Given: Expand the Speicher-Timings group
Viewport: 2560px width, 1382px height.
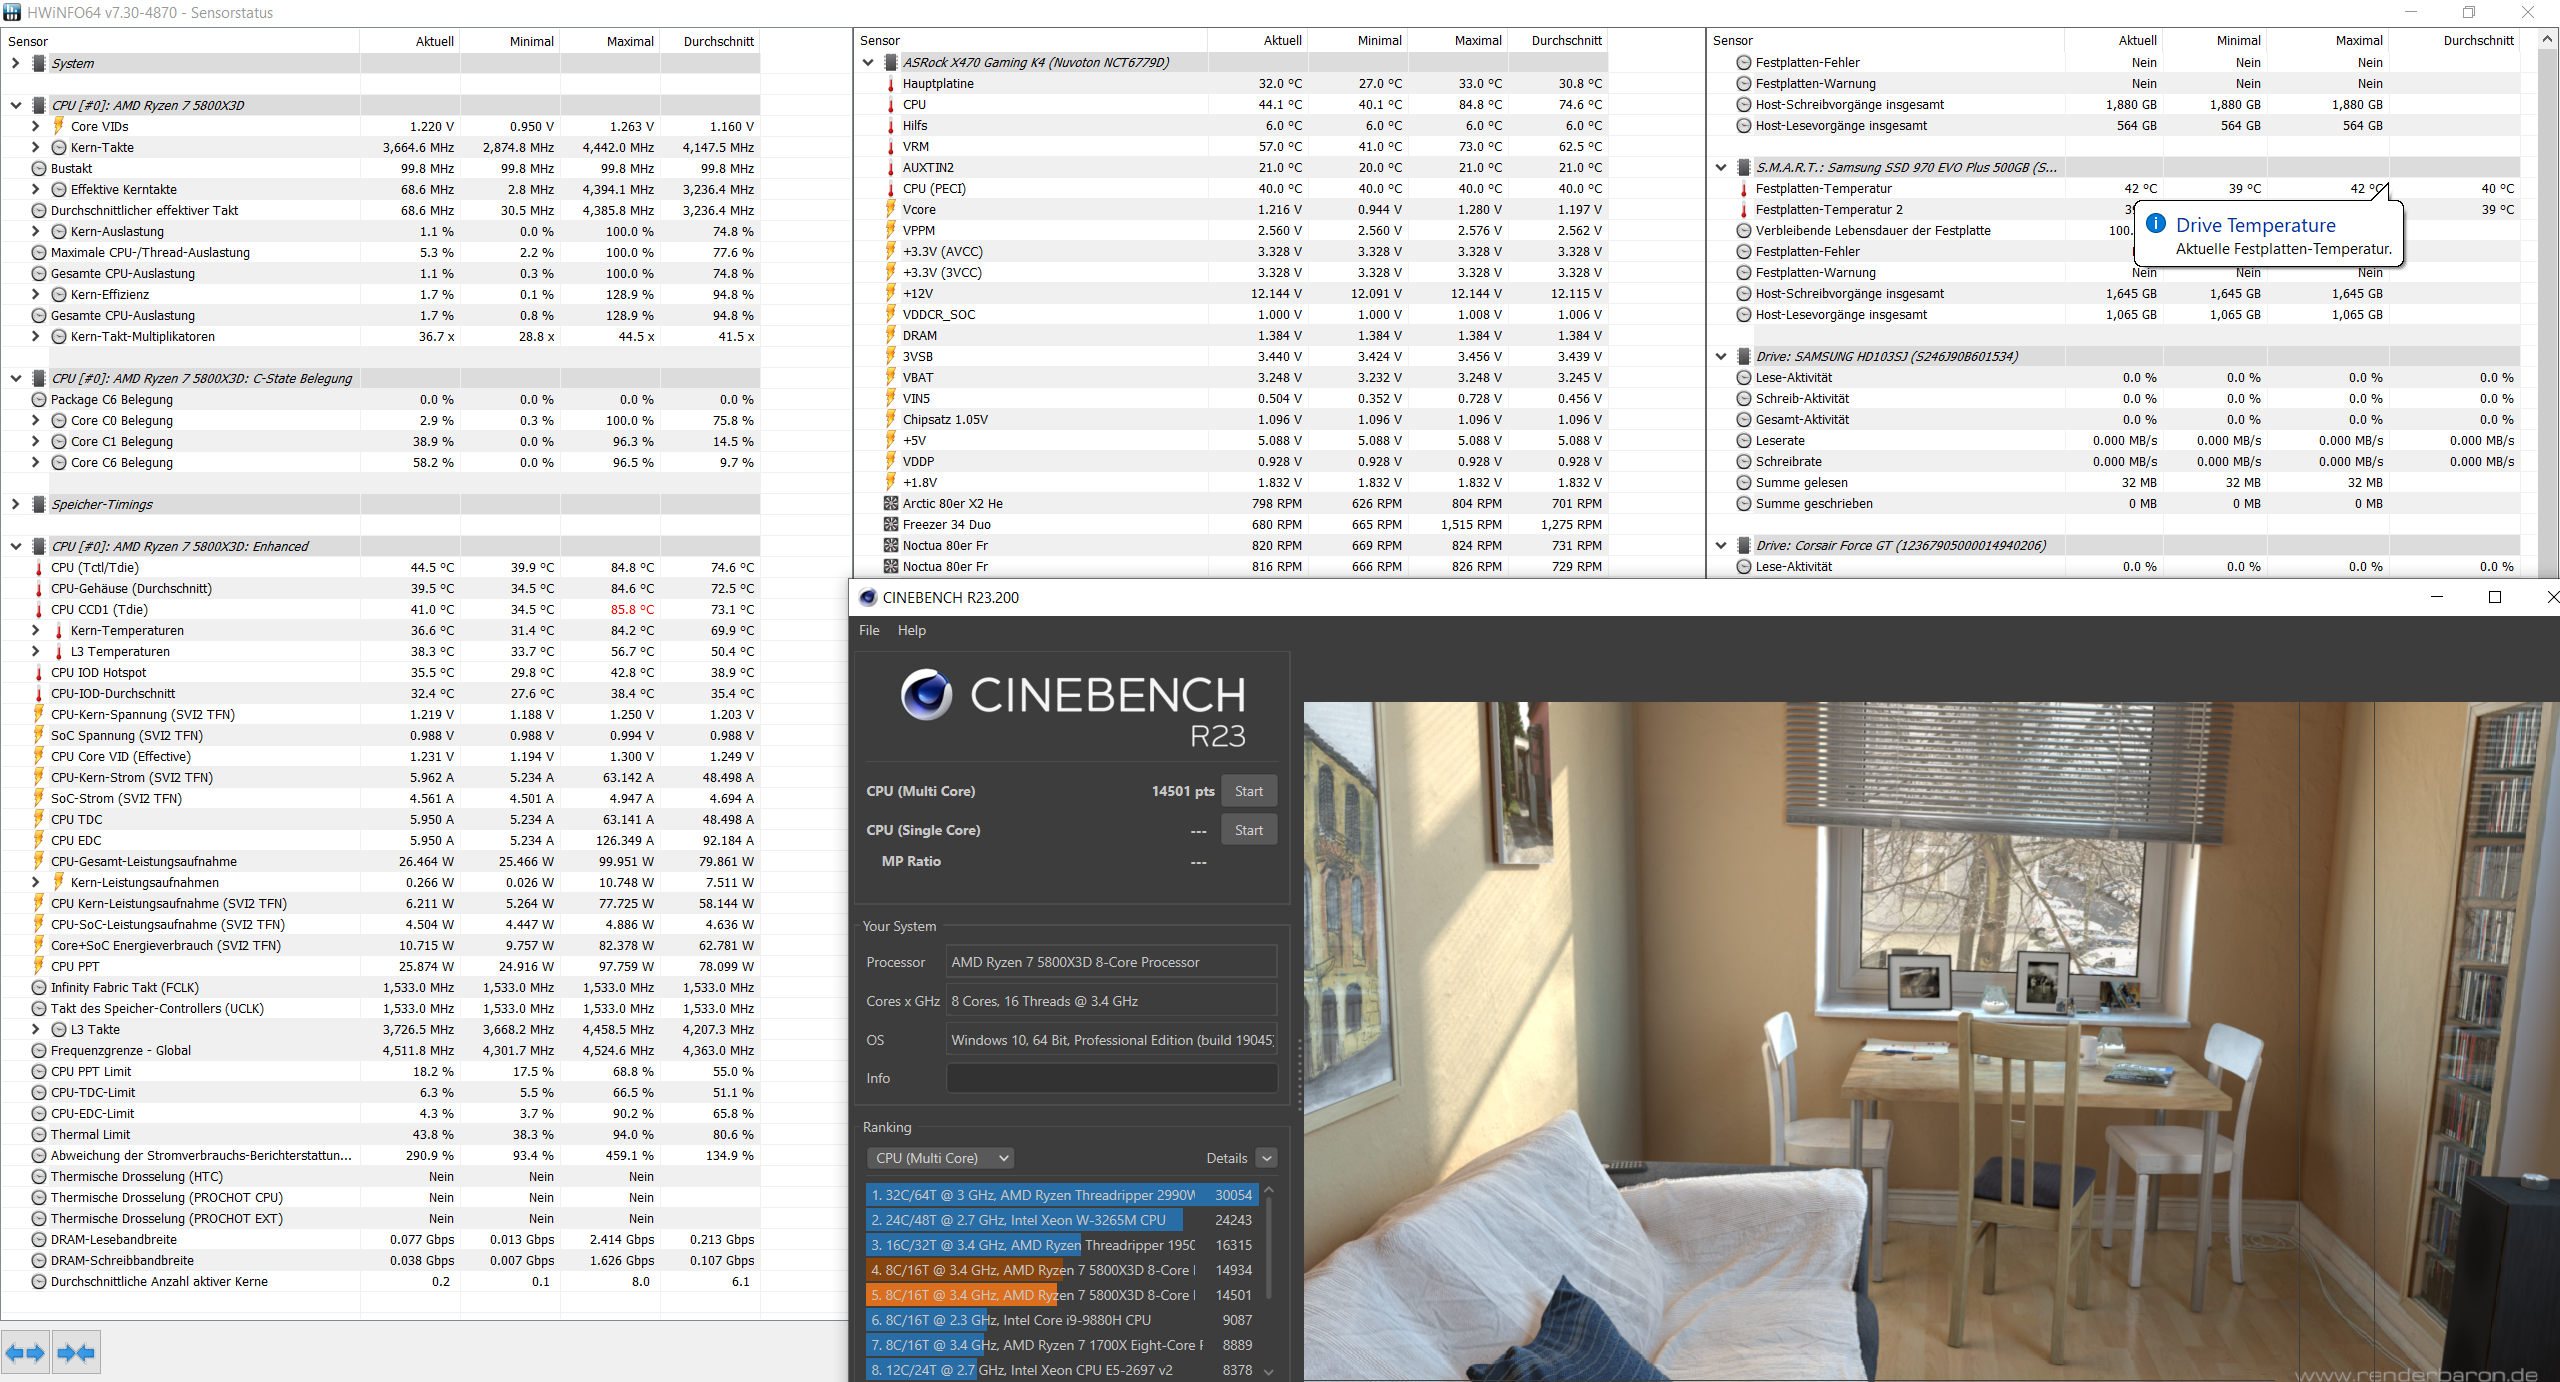Looking at the screenshot, I should point(15,504).
